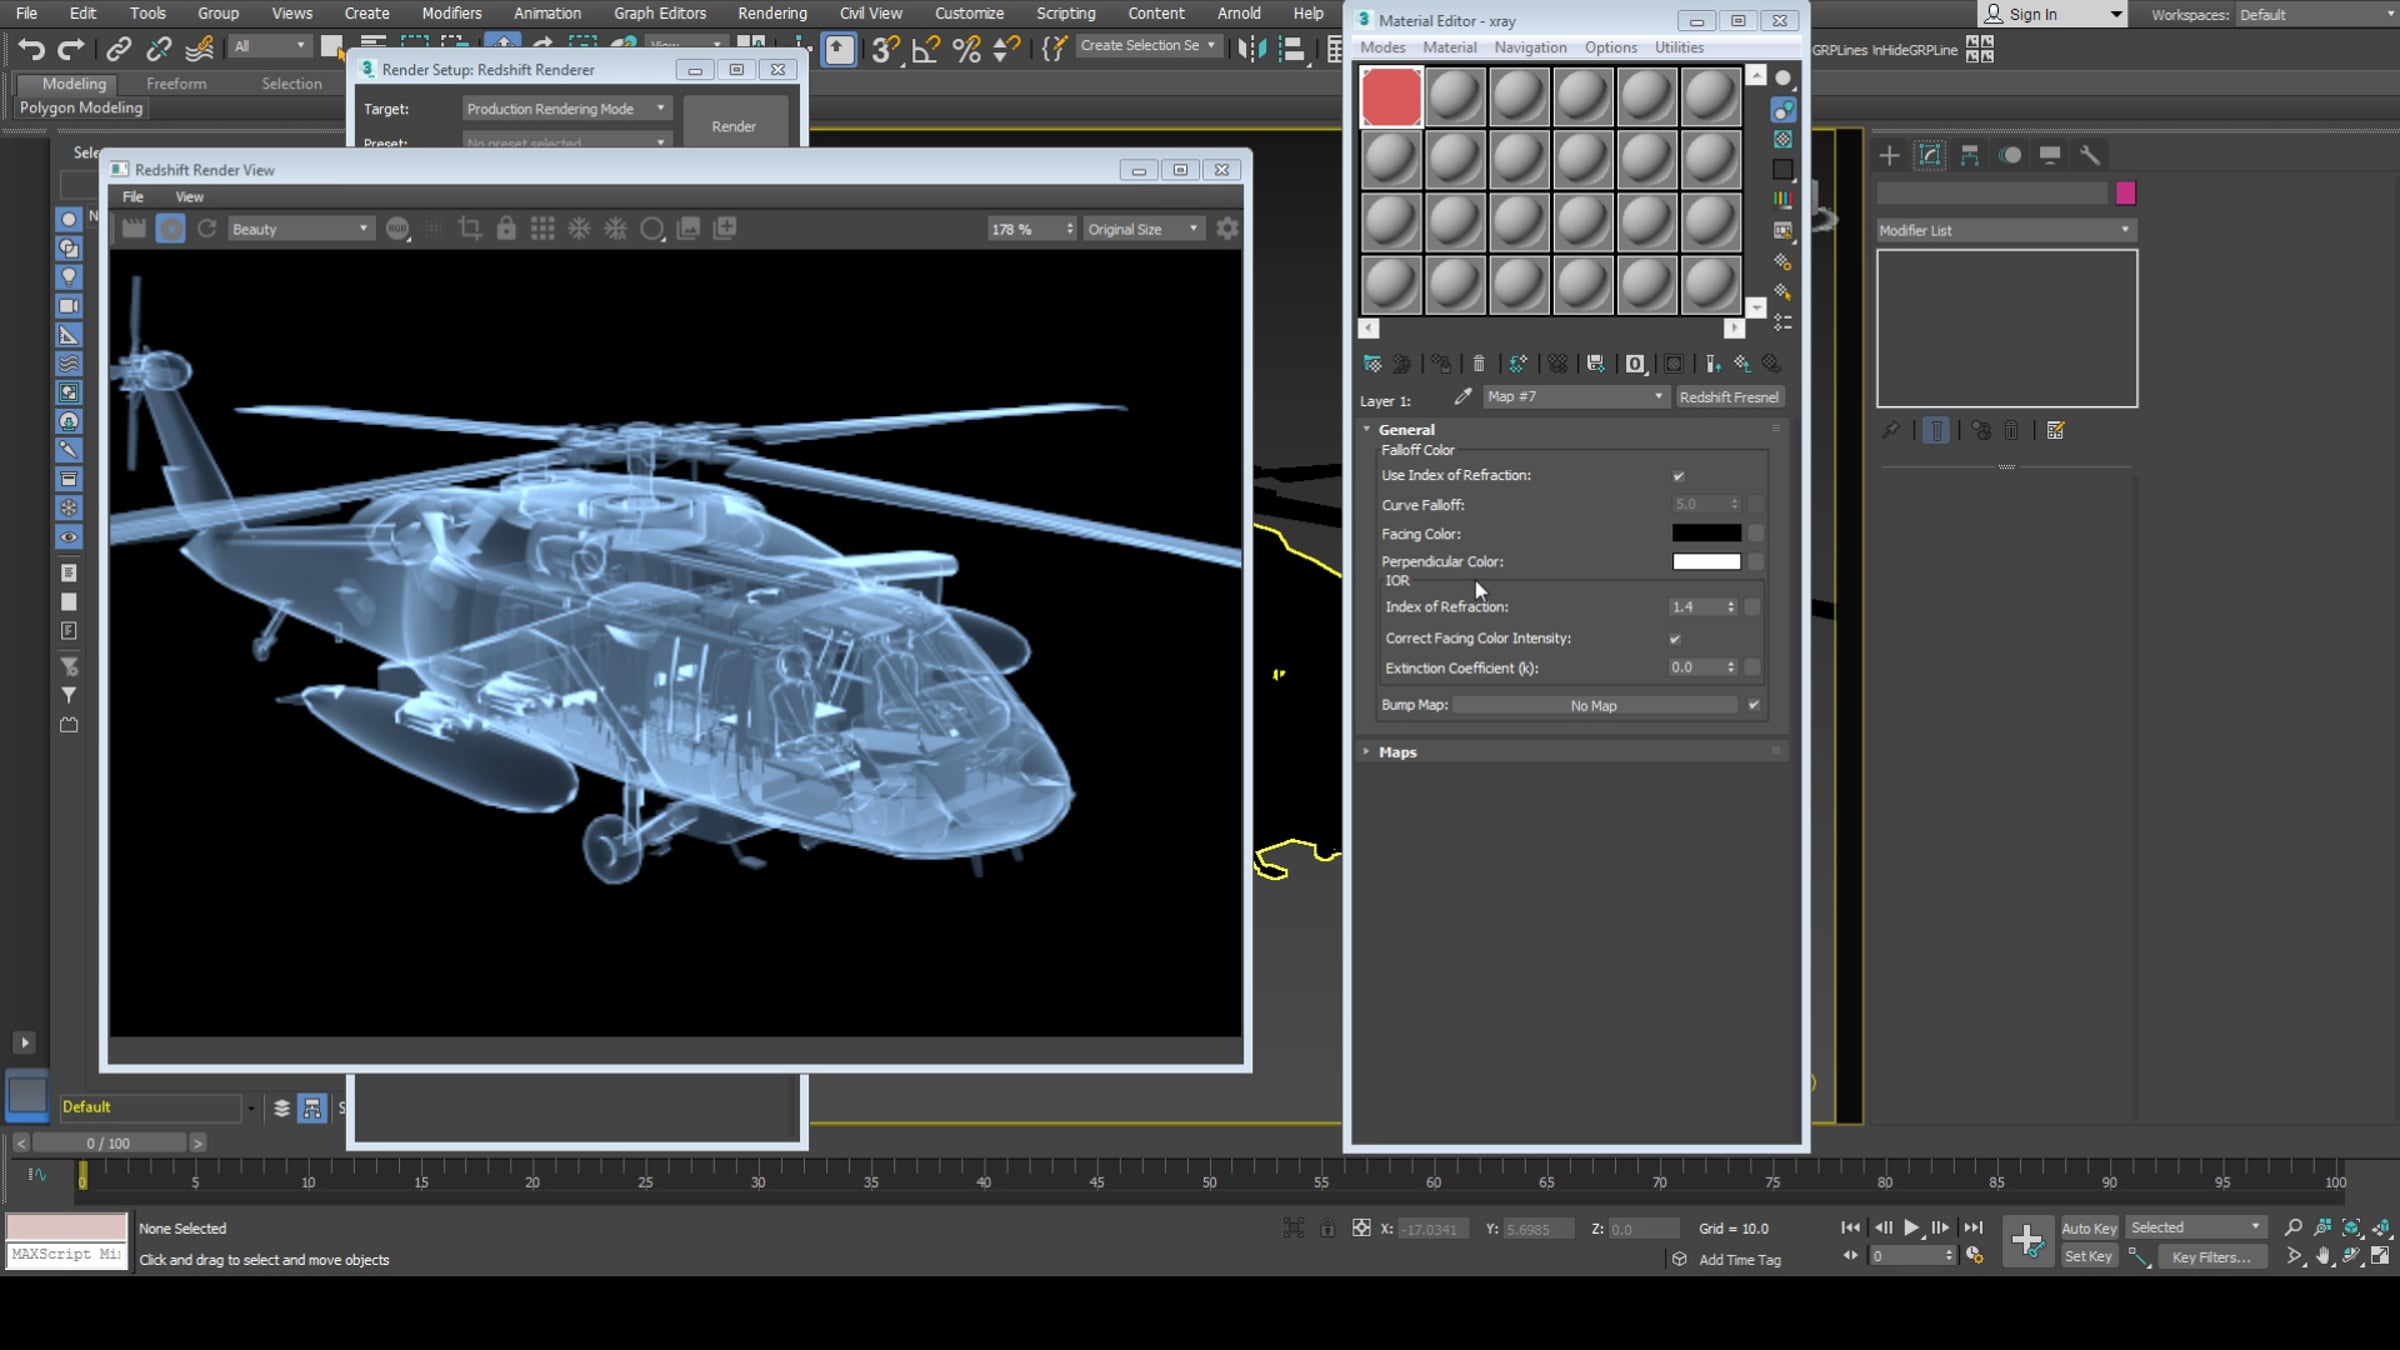Toggle Use Index of Refraction checkbox
2400x1350 pixels.
[1678, 476]
